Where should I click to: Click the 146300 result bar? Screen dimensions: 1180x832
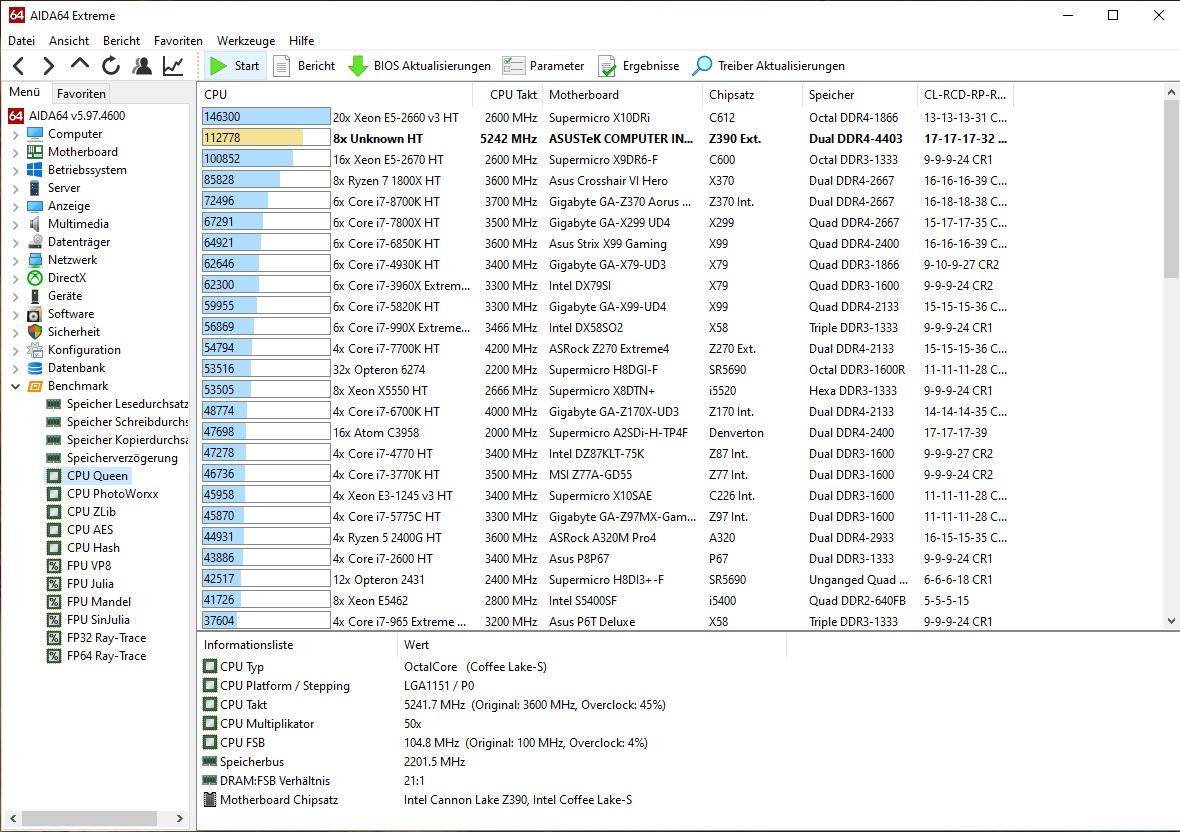point(266,117)
